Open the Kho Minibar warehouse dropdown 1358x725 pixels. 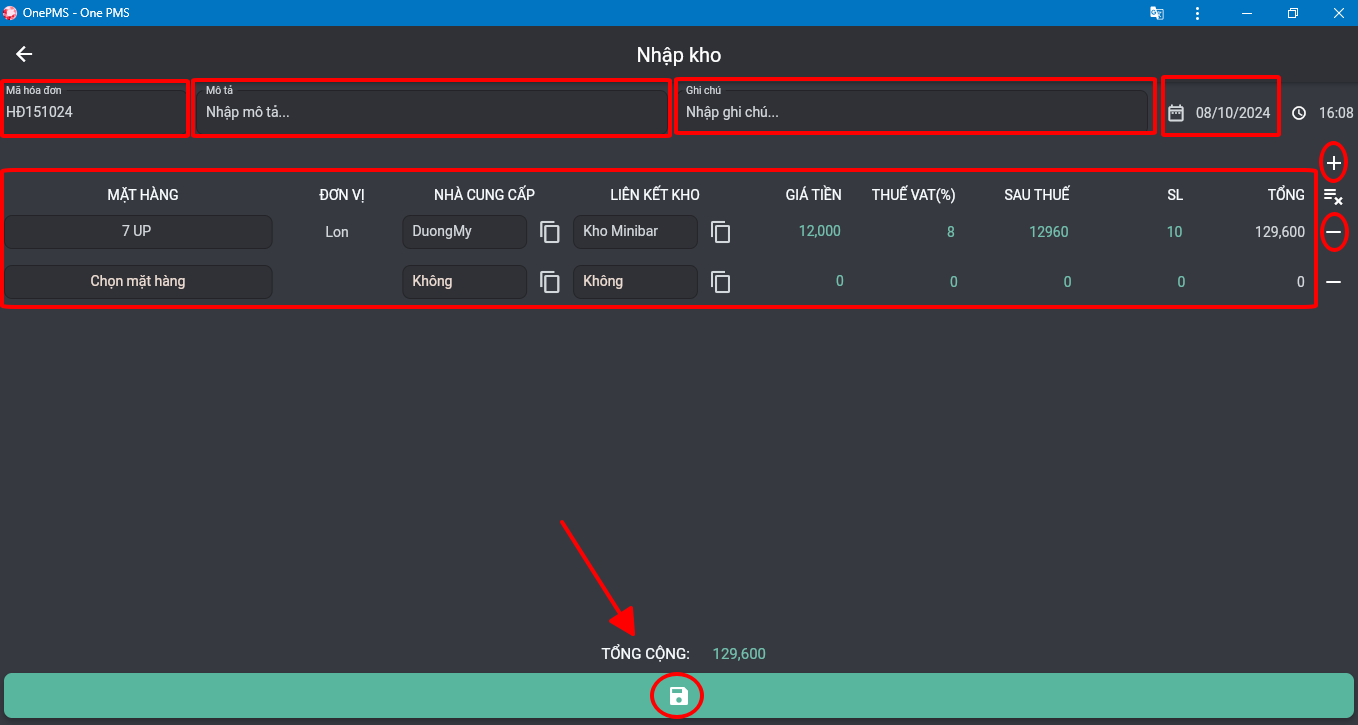(635, 232)
